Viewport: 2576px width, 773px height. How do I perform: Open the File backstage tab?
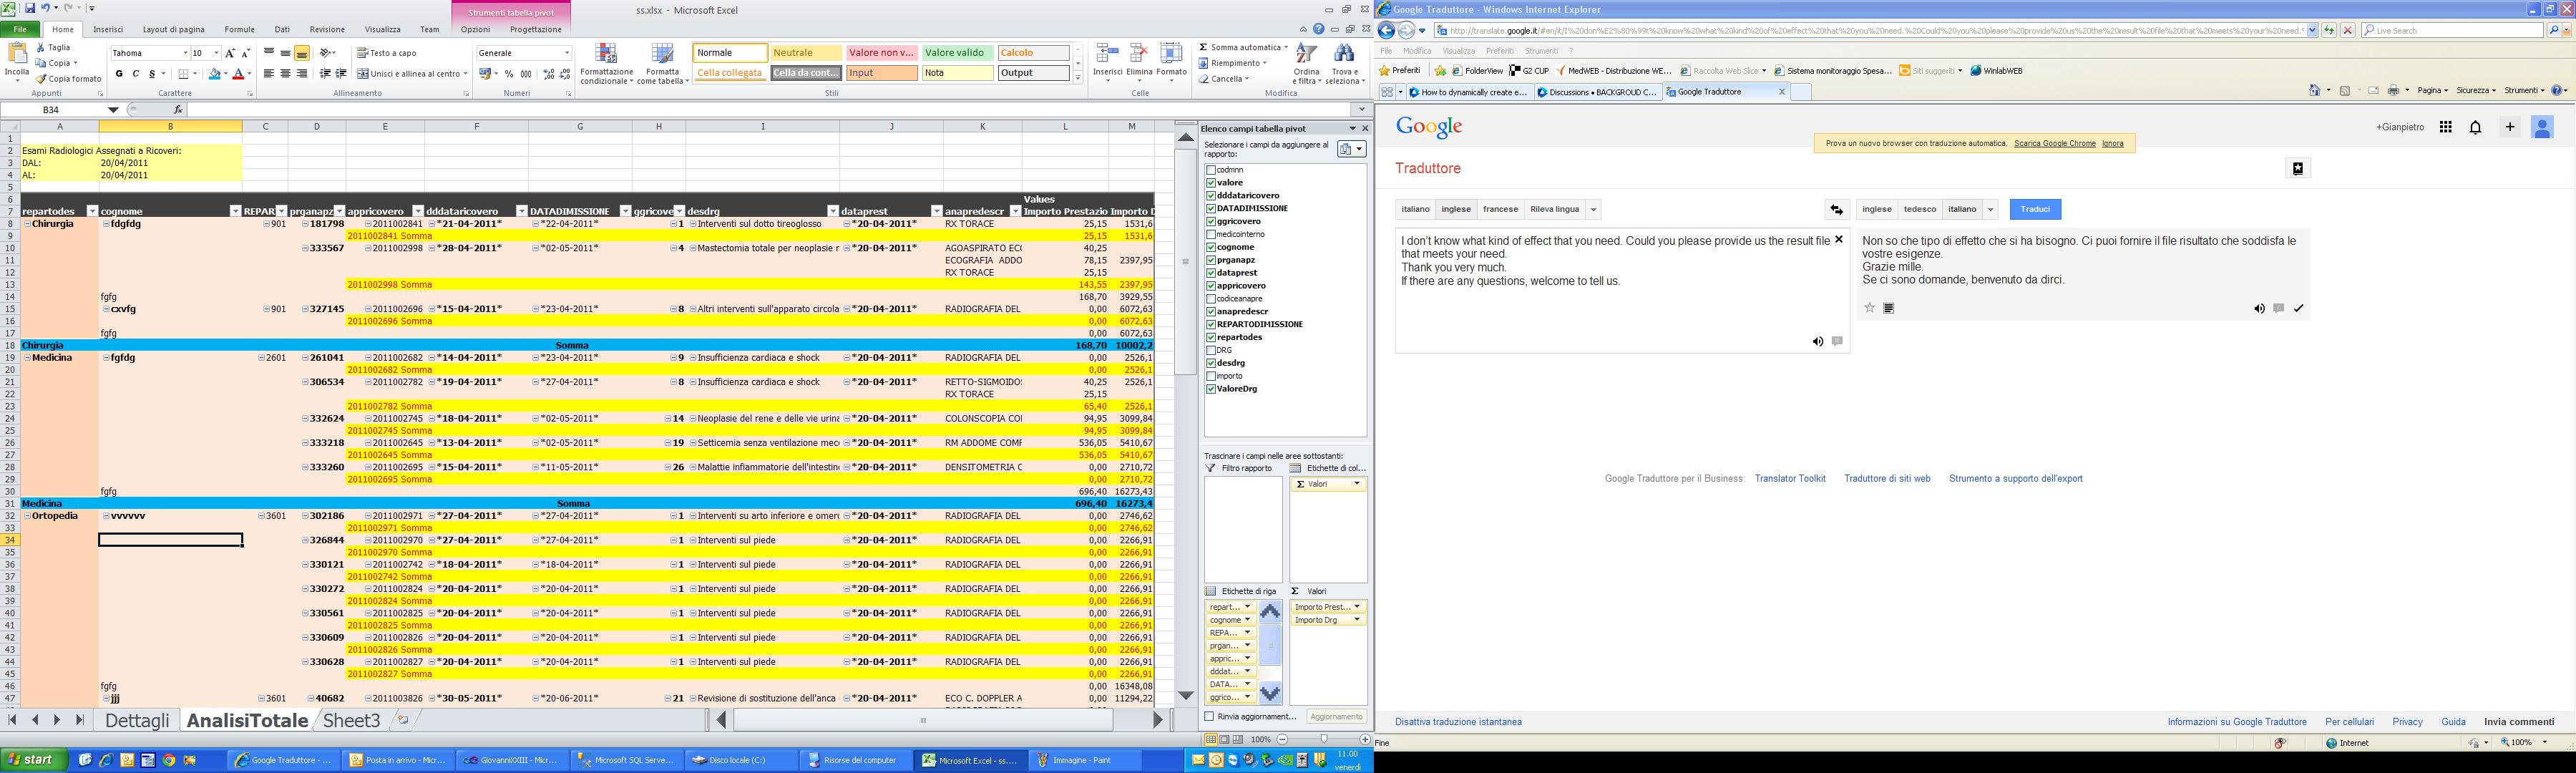pos(20,30)
